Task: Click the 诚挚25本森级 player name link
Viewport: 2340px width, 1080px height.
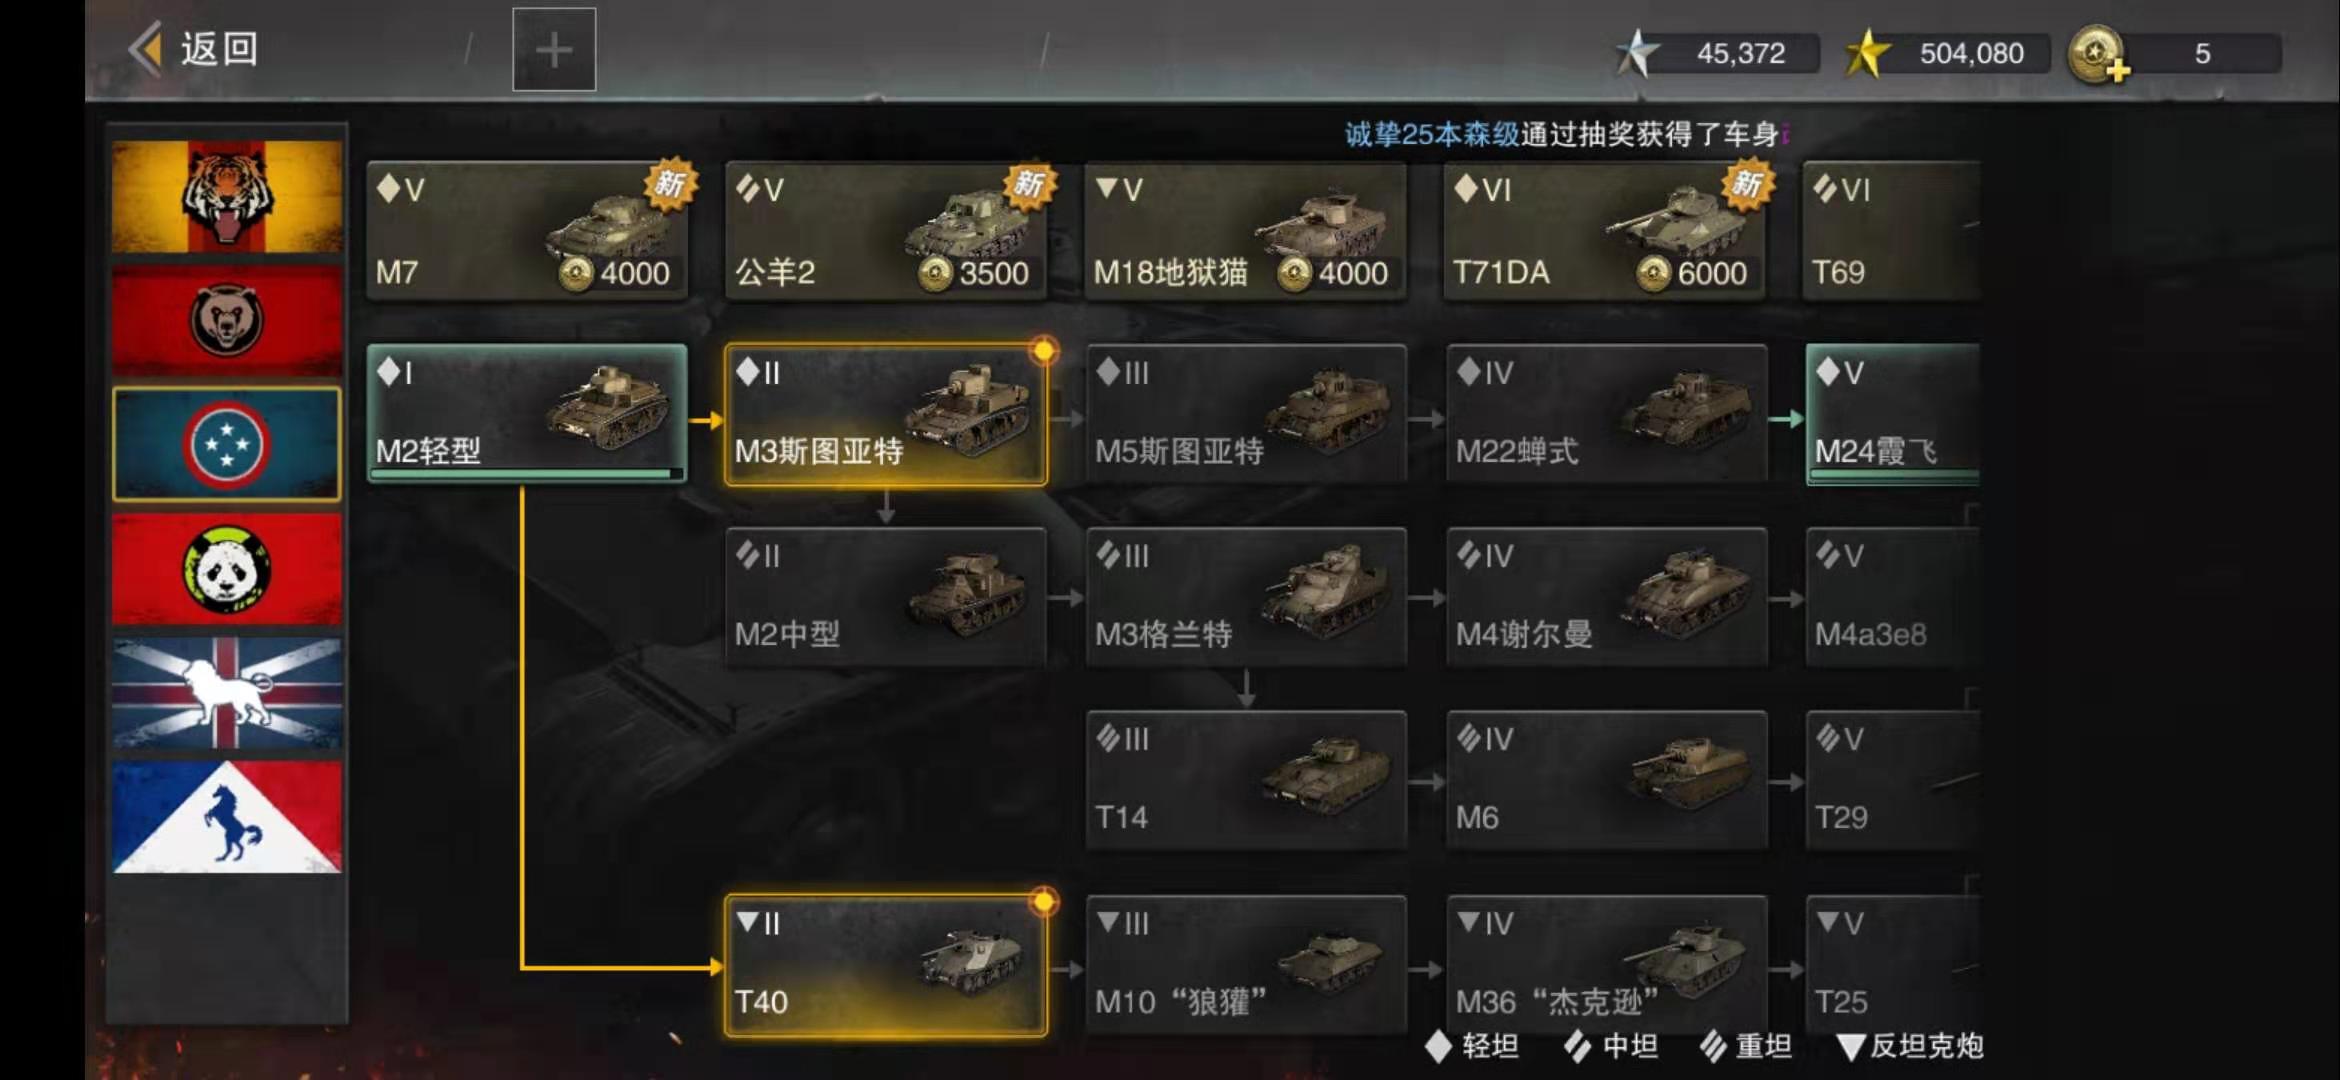Action: tap(1431, 134)
